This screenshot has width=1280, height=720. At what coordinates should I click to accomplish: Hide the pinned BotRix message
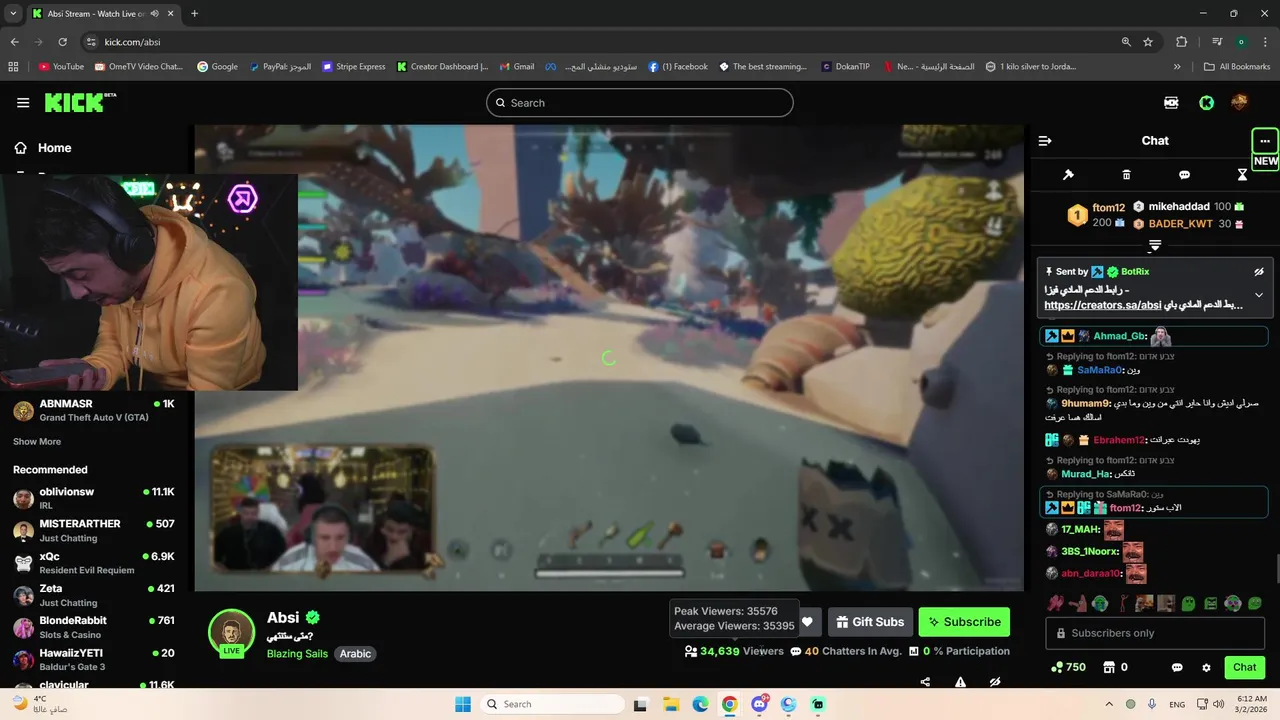click(x=1259, y=272)
